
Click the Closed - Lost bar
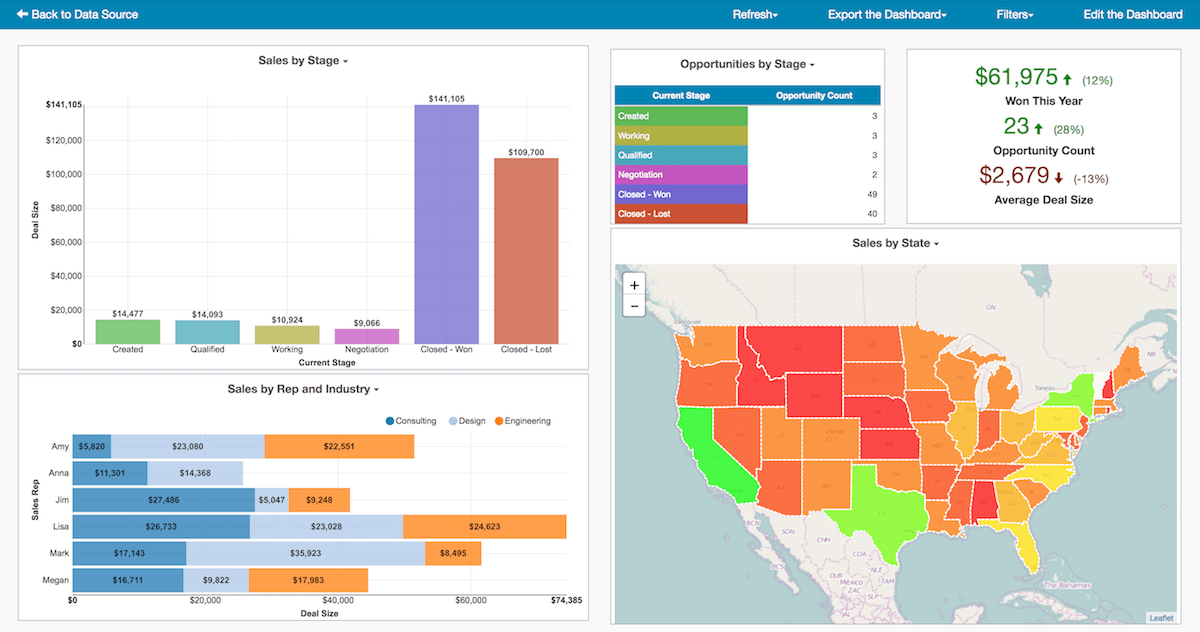point(526,250)
